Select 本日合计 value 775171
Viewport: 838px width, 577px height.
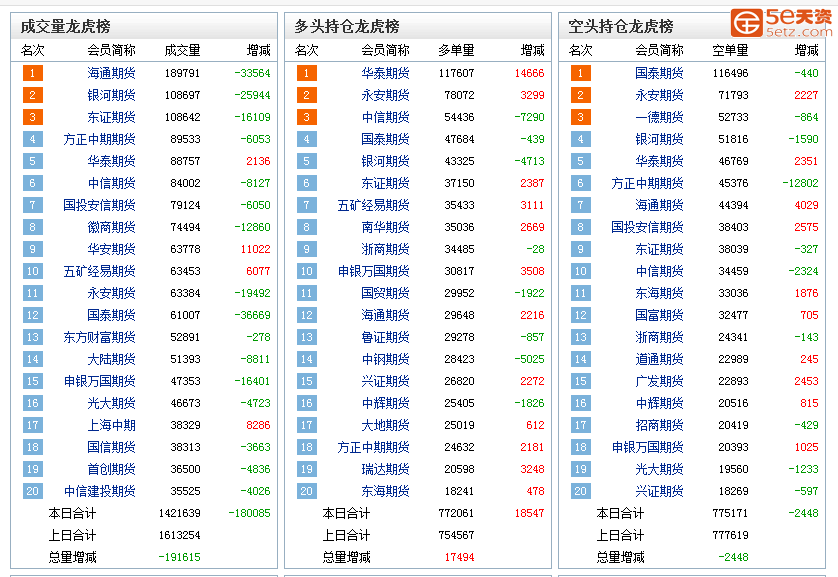pyautogui.click(x=731, y=513)
